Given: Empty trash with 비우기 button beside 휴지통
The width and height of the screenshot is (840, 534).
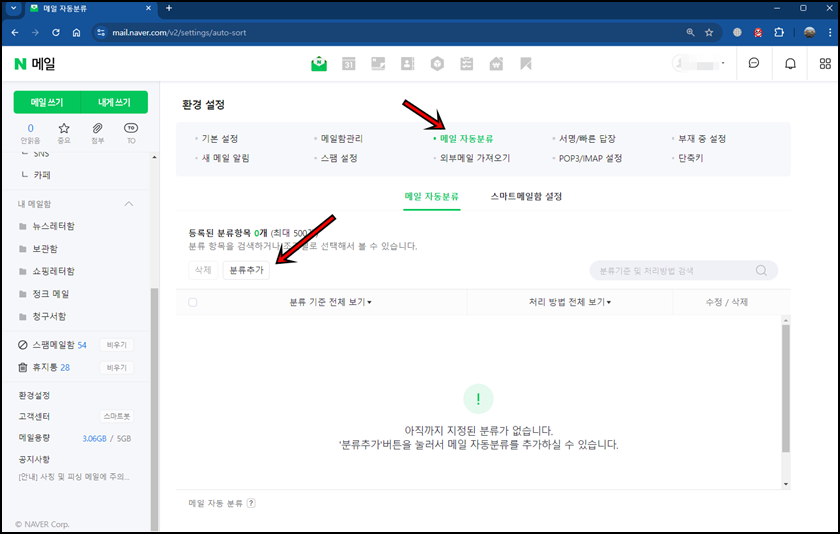Looking at the screenshot, I should [x=116, y=367].
